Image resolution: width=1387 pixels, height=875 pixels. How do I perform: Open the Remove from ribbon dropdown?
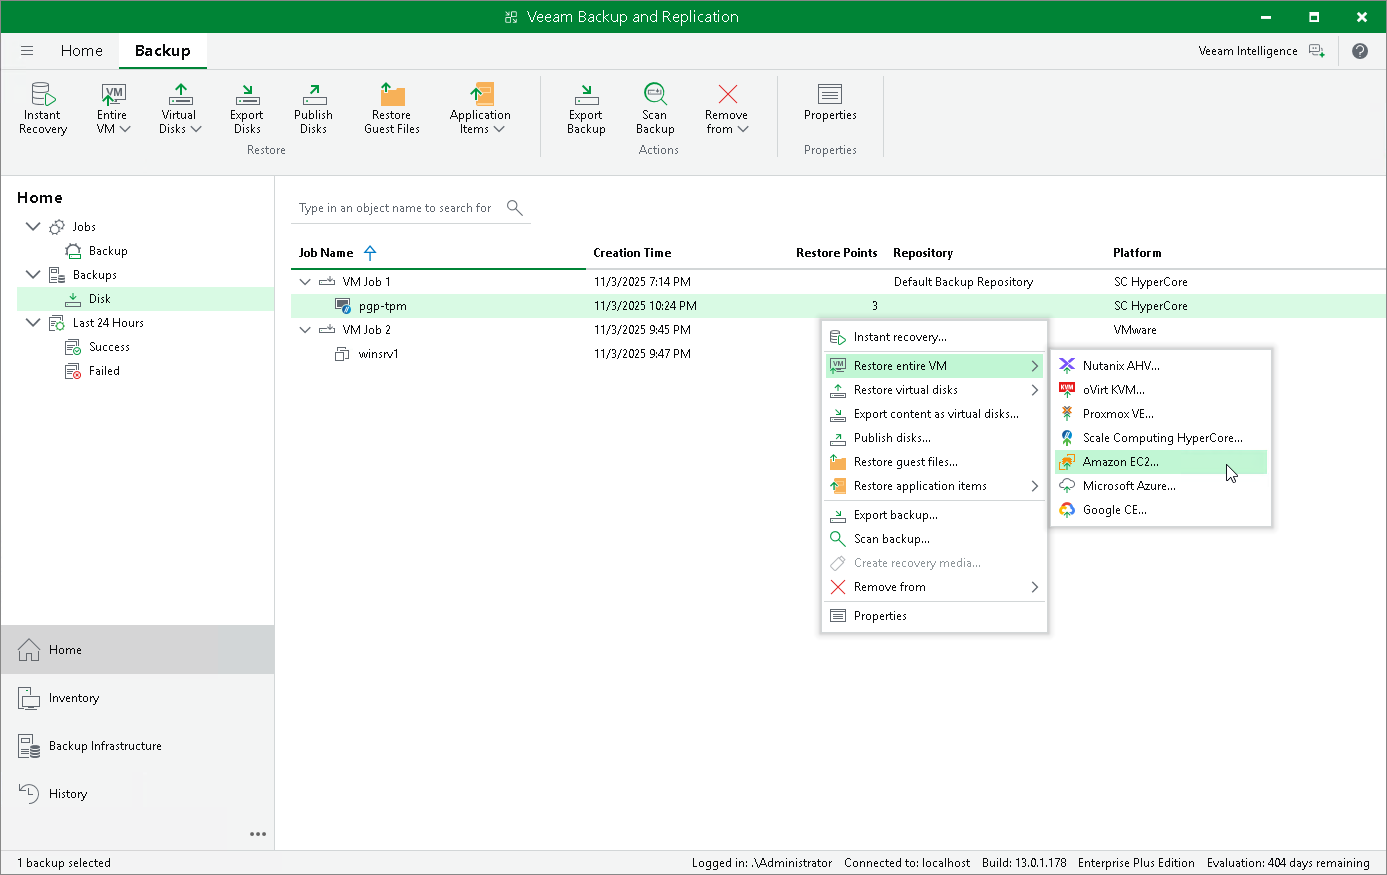coord(727,109)
